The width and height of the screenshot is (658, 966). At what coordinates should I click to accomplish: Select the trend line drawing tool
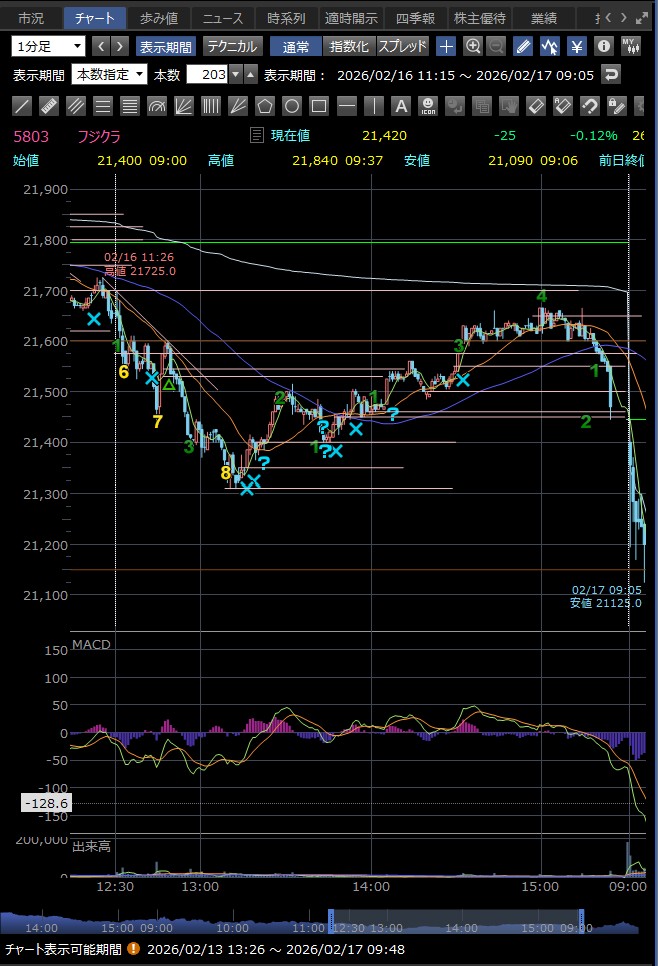[x=22, y=106]
